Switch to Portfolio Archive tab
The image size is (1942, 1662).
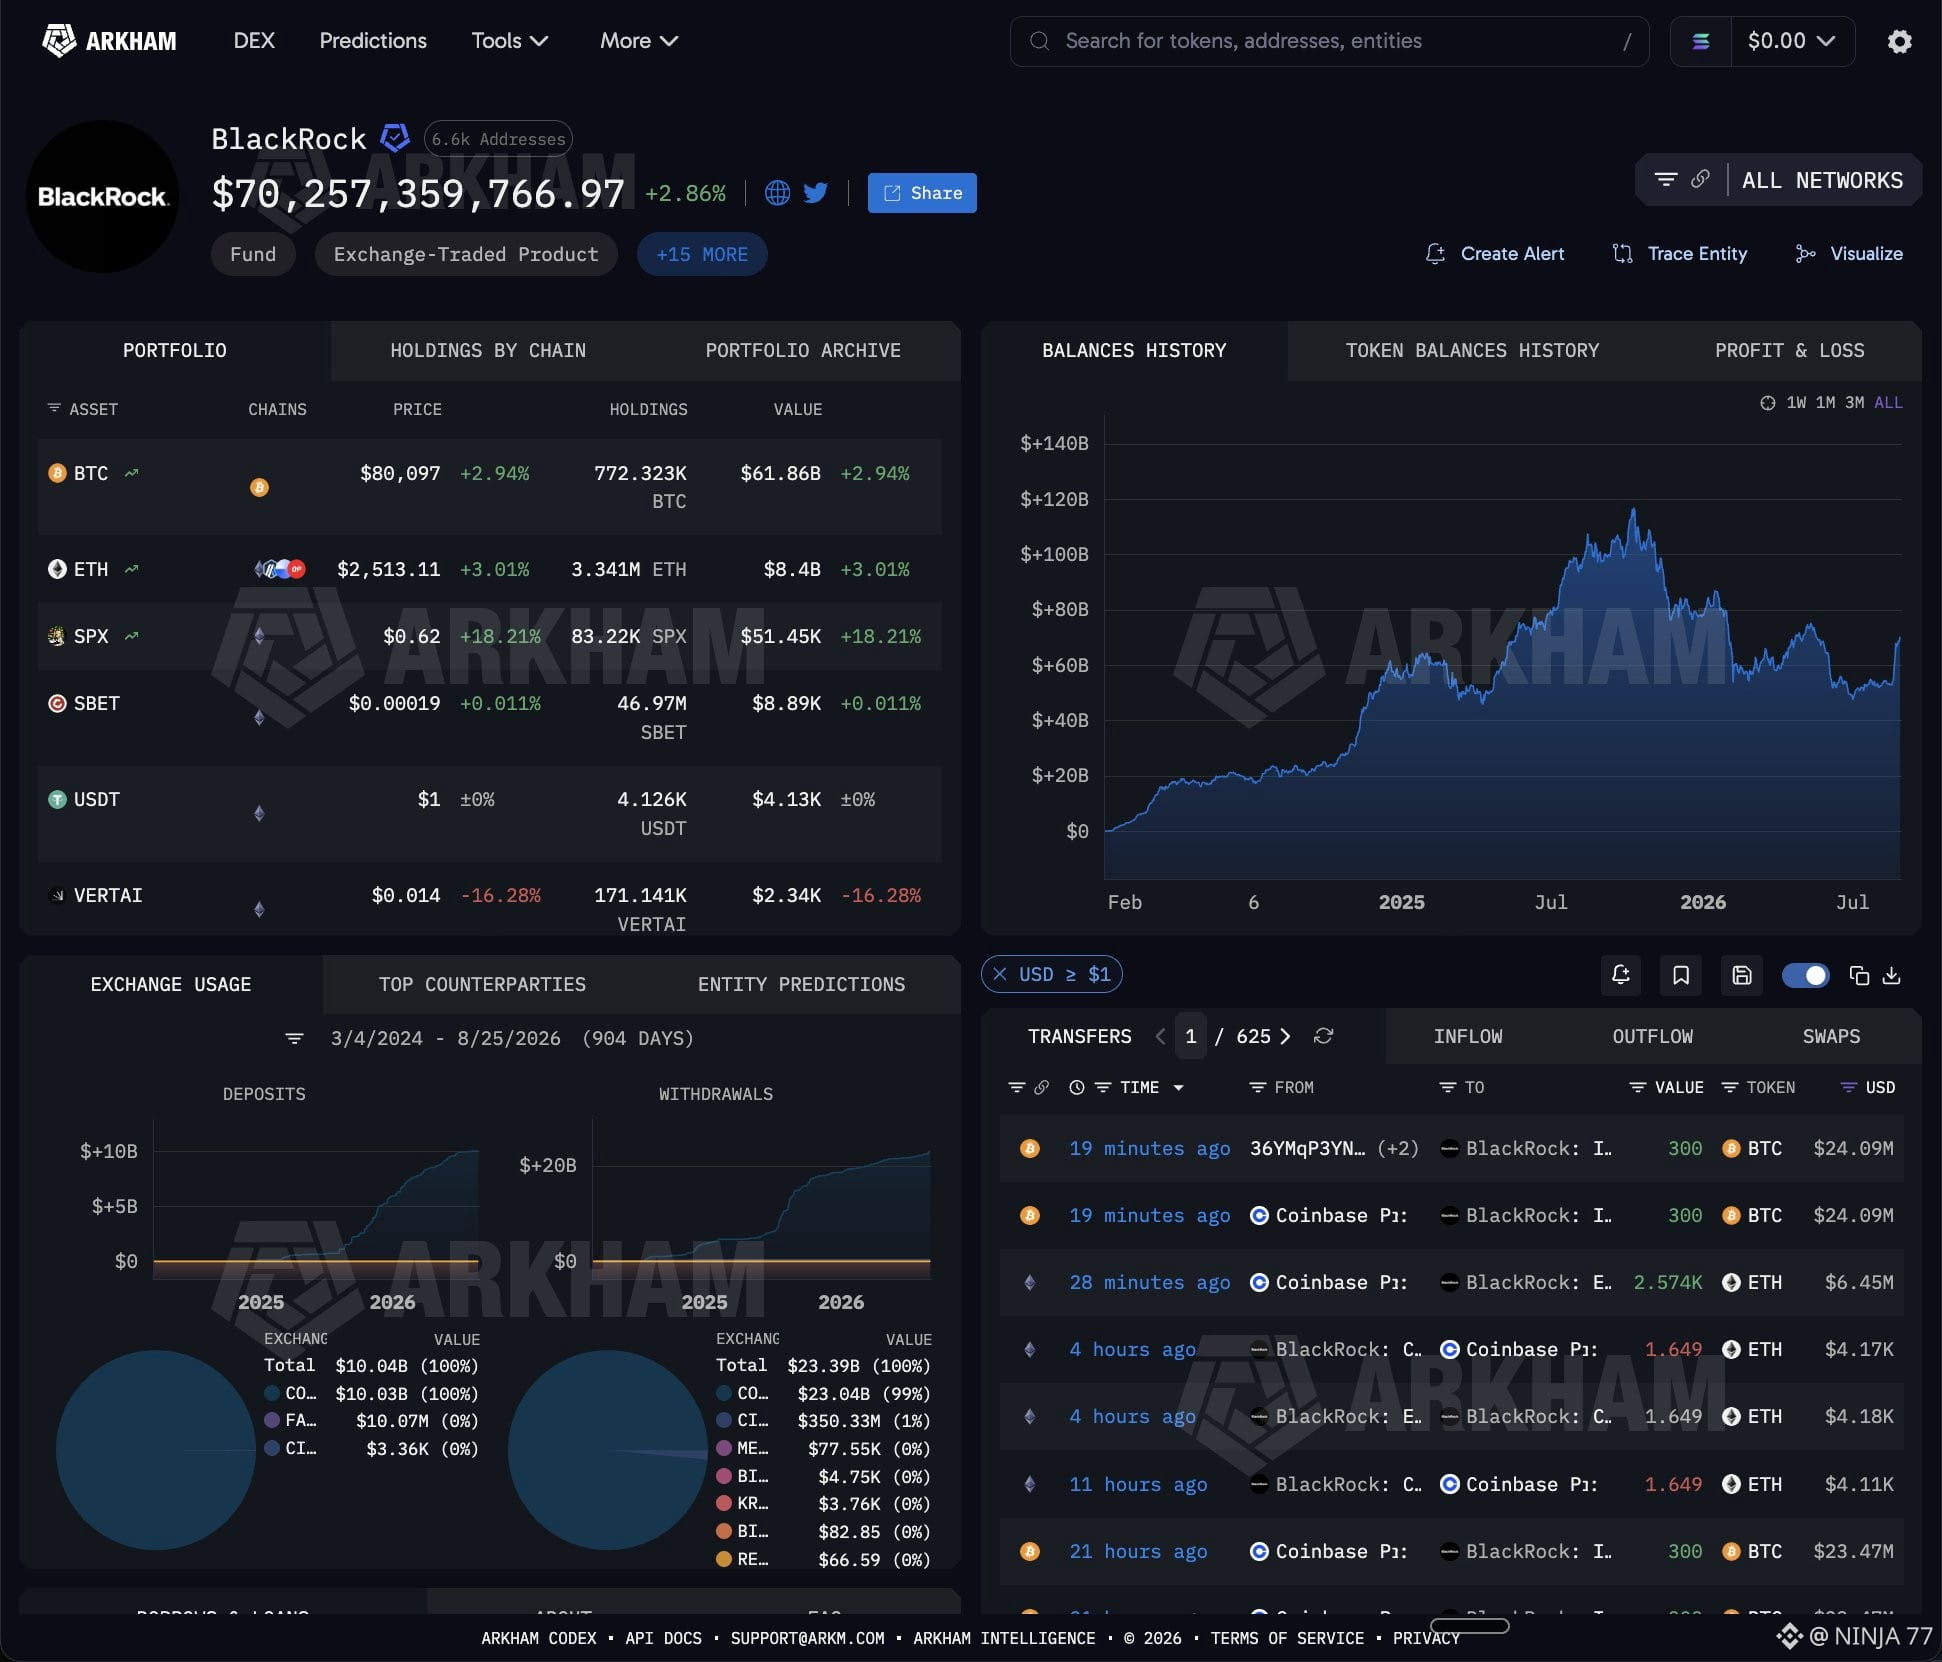(x=803, y=350)
